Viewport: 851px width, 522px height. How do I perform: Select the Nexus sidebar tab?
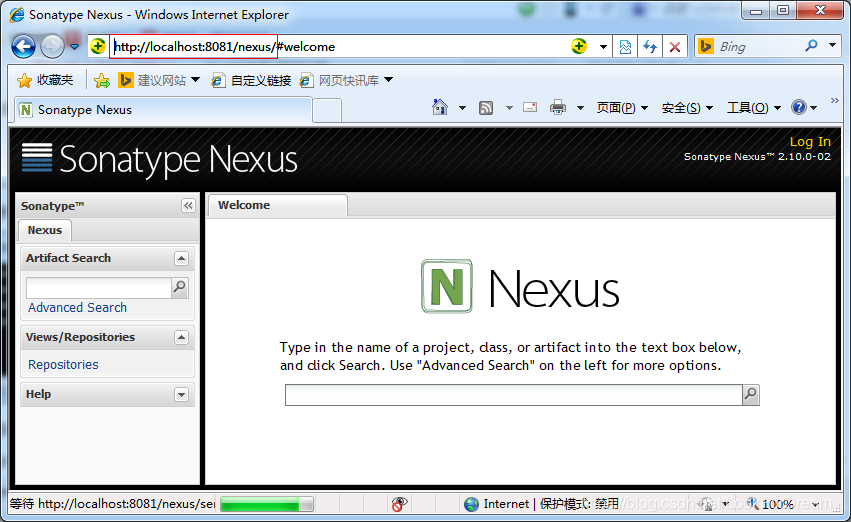pyautogui.click(x=45, y=230)
